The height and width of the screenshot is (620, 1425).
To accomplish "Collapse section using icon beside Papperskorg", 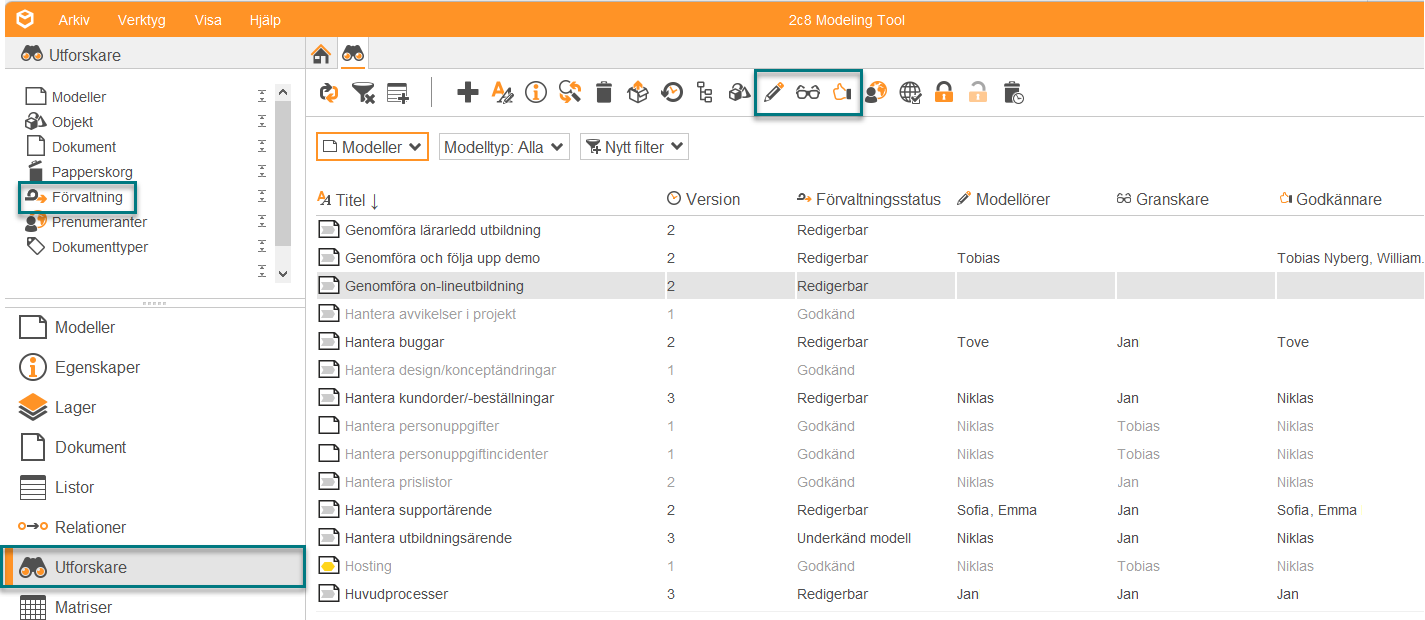I will [261, 171].
